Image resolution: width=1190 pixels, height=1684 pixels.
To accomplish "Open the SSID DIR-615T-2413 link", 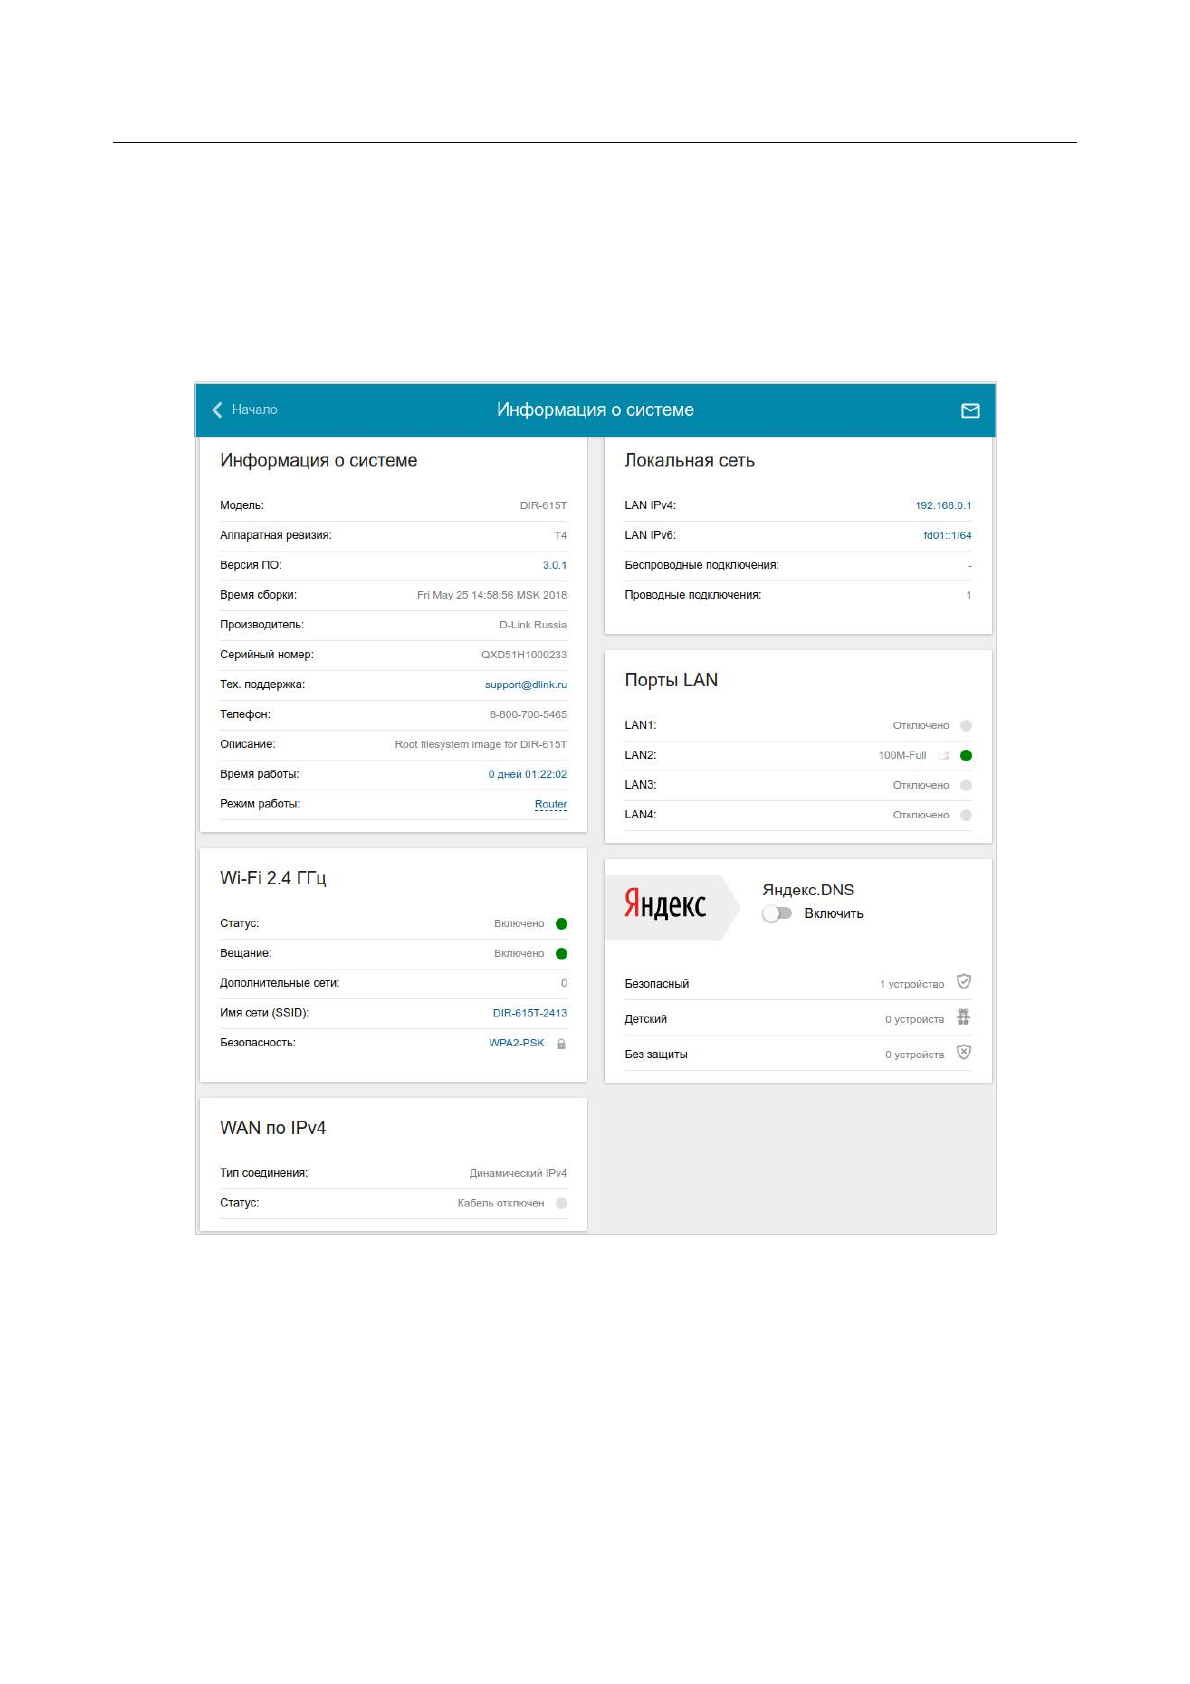I will point(529,1013).
